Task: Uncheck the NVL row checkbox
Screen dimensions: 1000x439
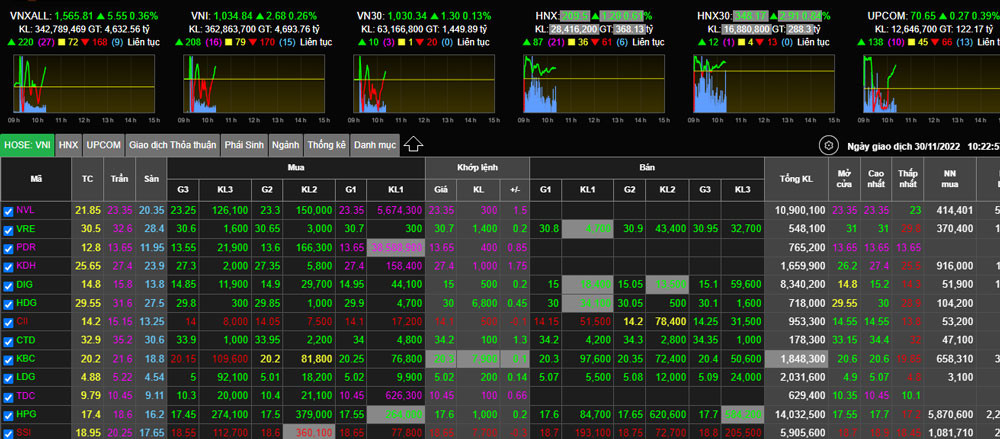Action: 9,211
